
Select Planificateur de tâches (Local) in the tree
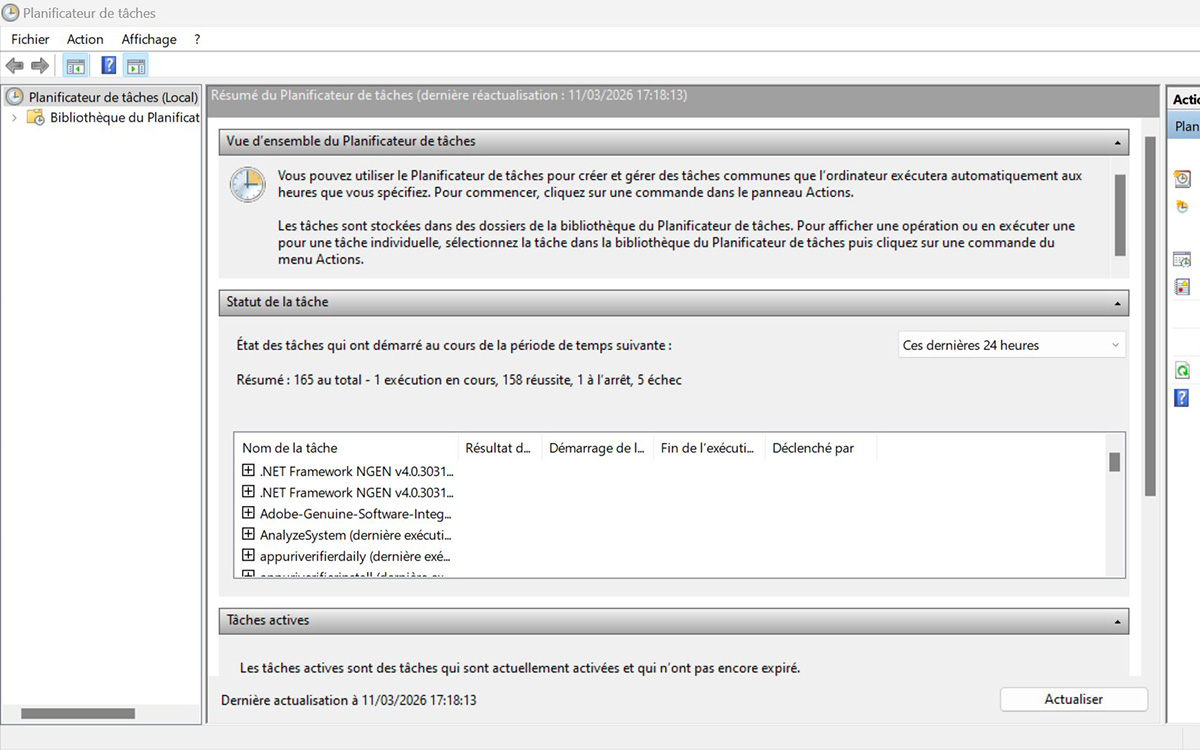pos(105,97)
